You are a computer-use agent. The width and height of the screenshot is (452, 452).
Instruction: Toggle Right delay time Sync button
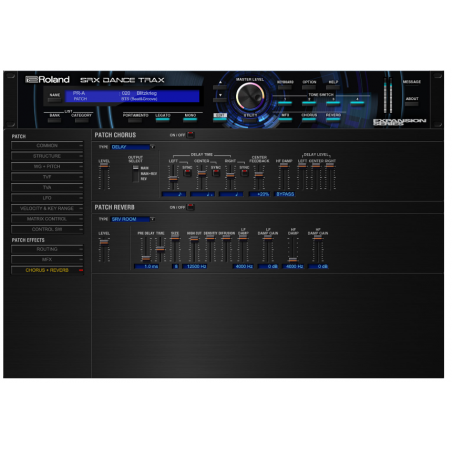244,173
